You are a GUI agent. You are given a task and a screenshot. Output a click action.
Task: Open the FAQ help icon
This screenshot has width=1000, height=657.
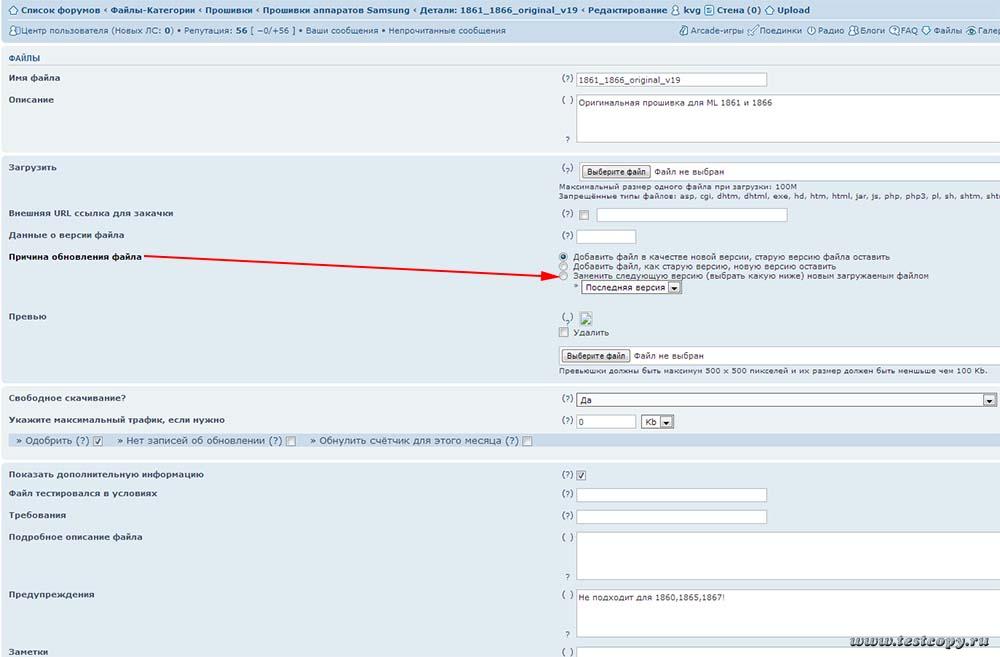tap(894, 31)
